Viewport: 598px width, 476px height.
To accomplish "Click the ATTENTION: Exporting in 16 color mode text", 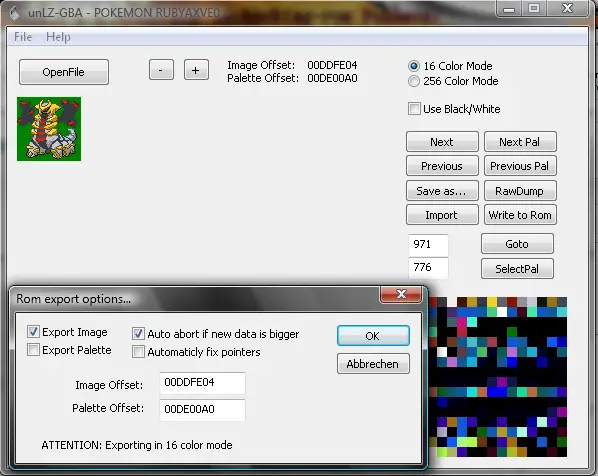I will (137, 445).
